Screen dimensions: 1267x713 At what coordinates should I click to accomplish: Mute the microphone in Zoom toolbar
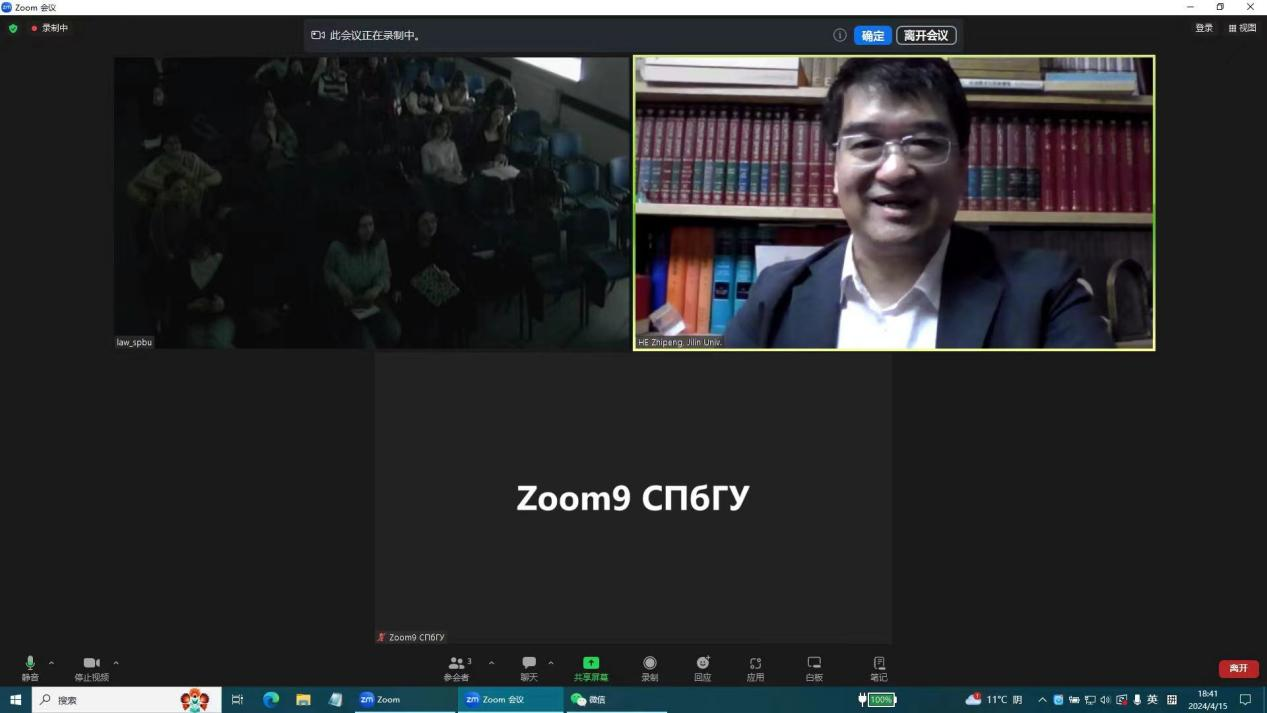(x=30, y=667)
